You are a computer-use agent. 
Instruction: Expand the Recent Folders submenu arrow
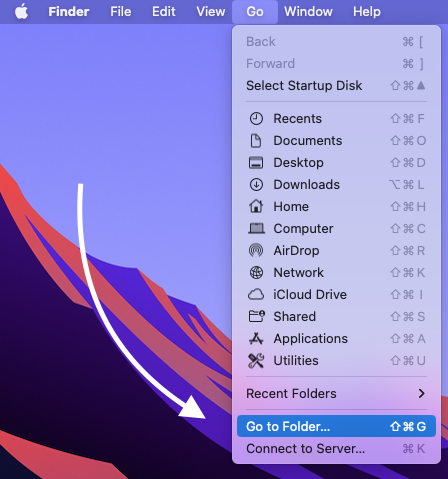[x=422, y=393]
